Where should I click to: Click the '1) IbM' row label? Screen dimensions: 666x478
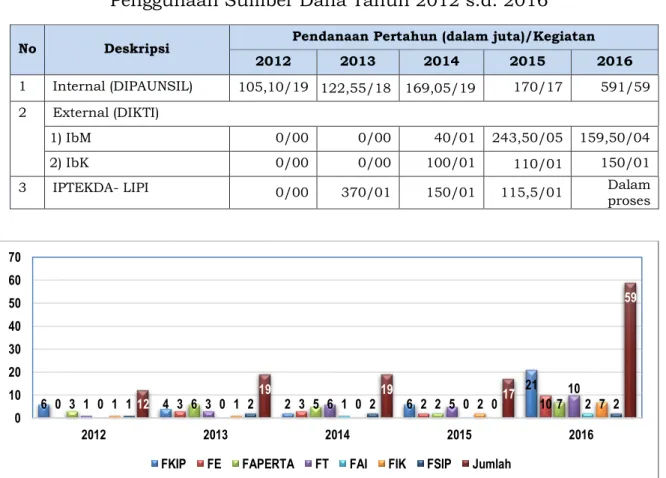pos(71,138)
